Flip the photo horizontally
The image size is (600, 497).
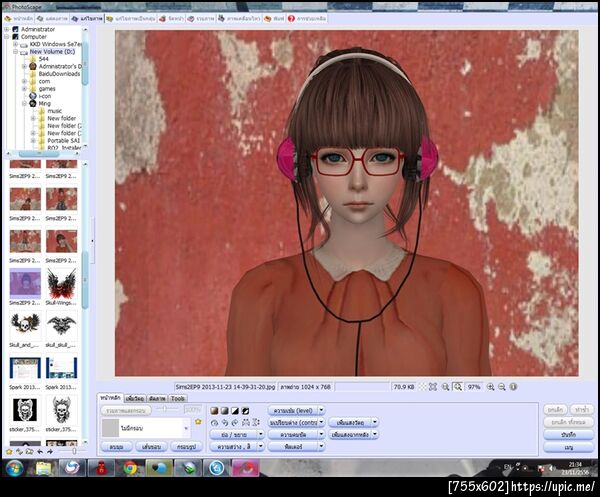click(x=246, y=422)
